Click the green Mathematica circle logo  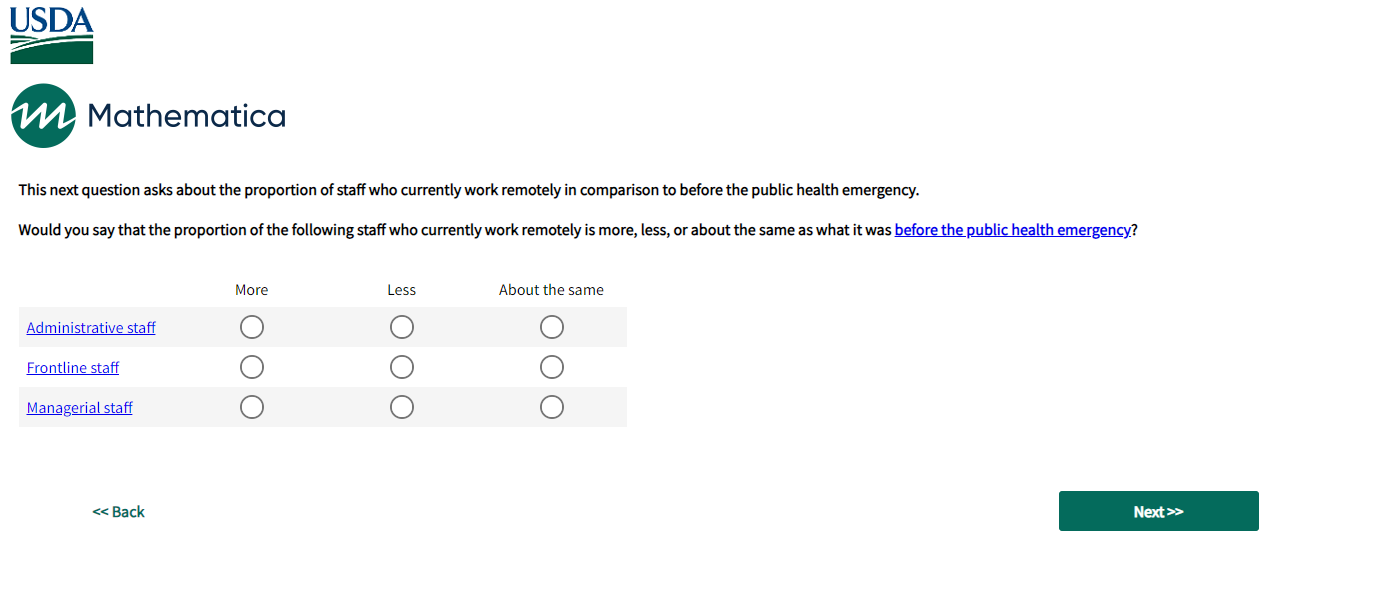(43, 116)
